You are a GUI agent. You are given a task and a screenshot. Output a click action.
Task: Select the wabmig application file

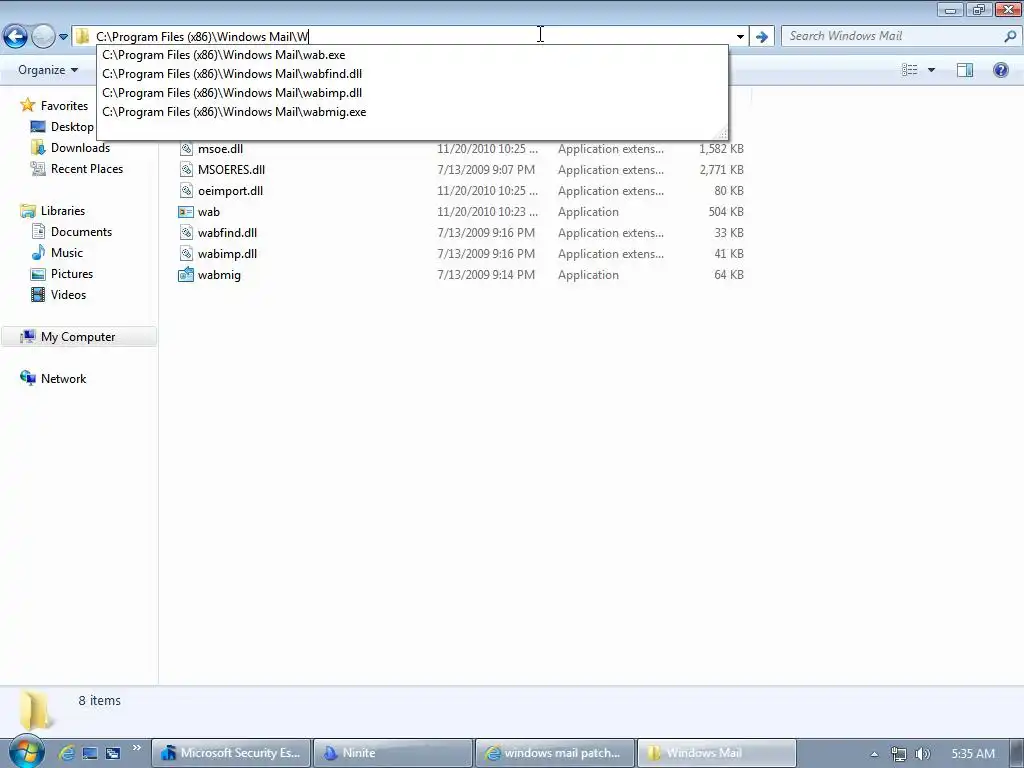[x=219, y=275]
